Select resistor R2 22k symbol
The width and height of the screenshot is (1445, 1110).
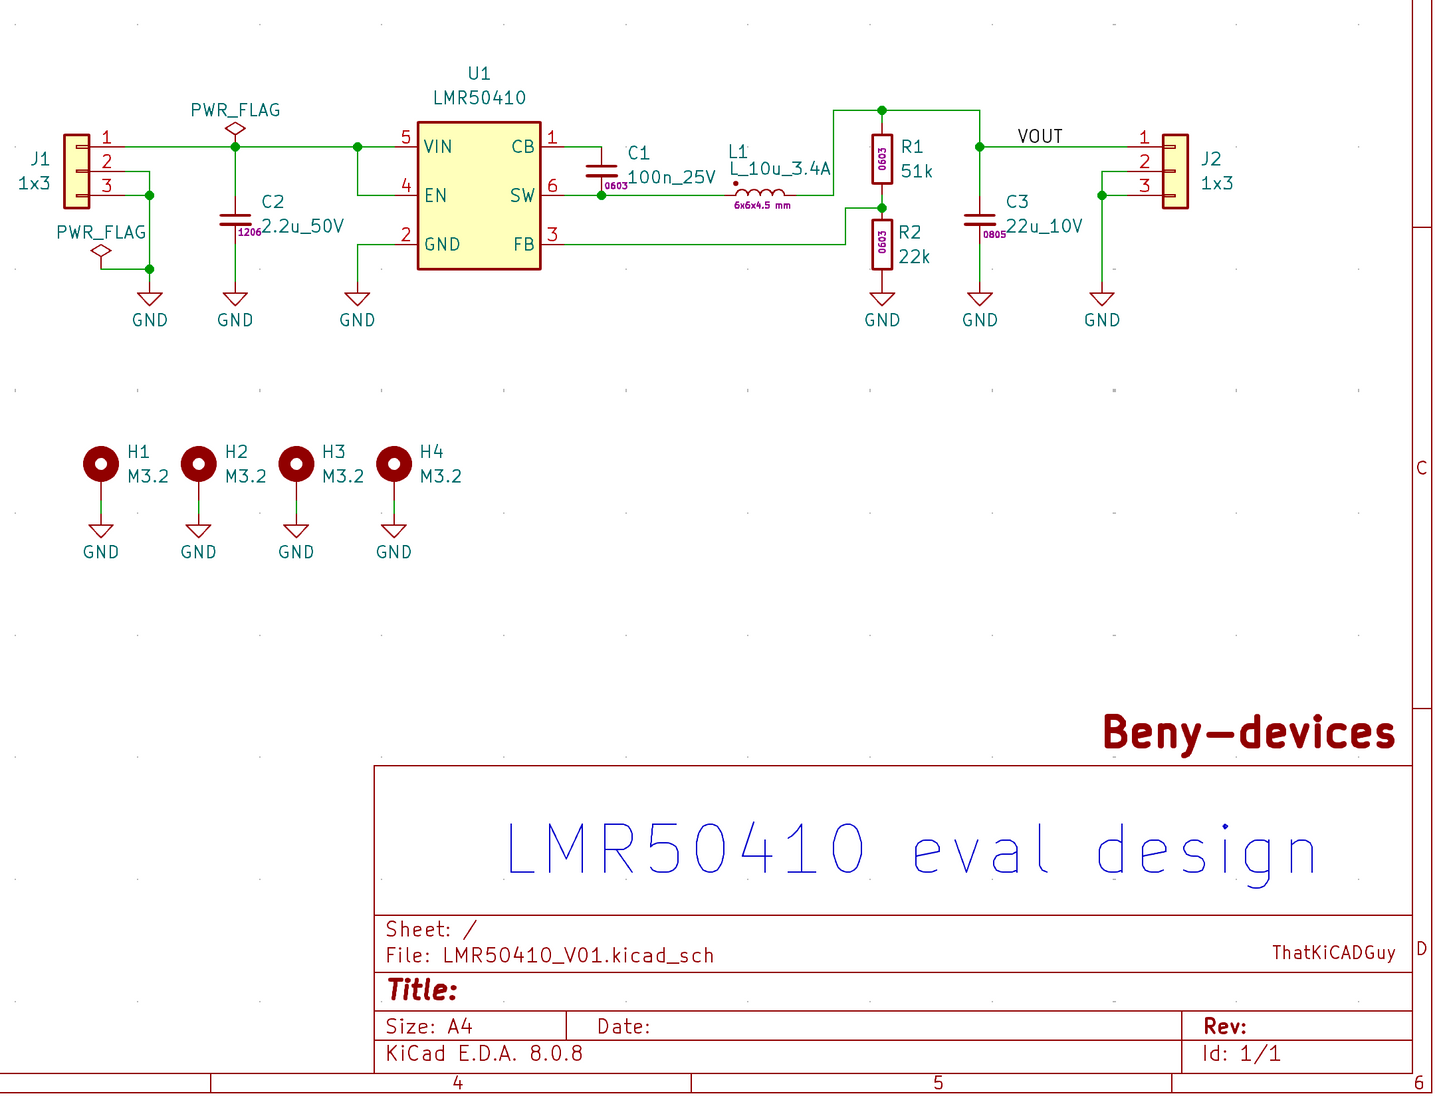tap(881, 244)
